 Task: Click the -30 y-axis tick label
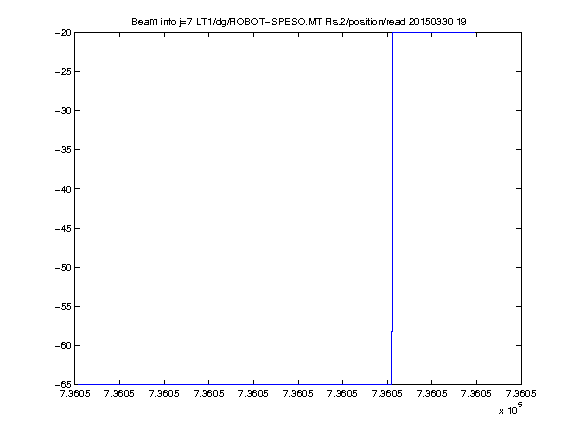coord(62,111)
